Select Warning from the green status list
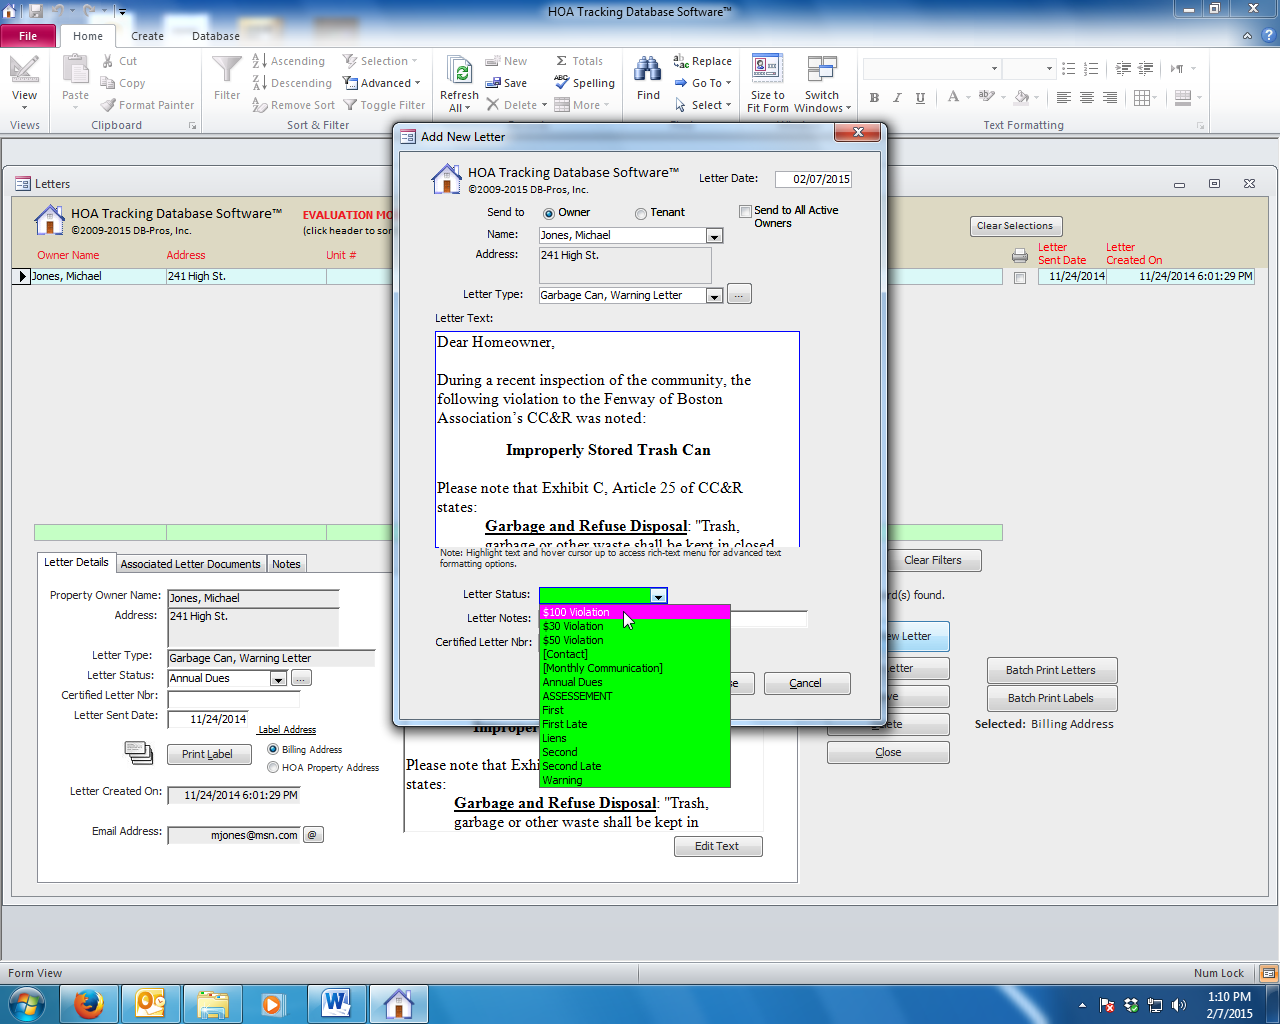 point(562,780)
